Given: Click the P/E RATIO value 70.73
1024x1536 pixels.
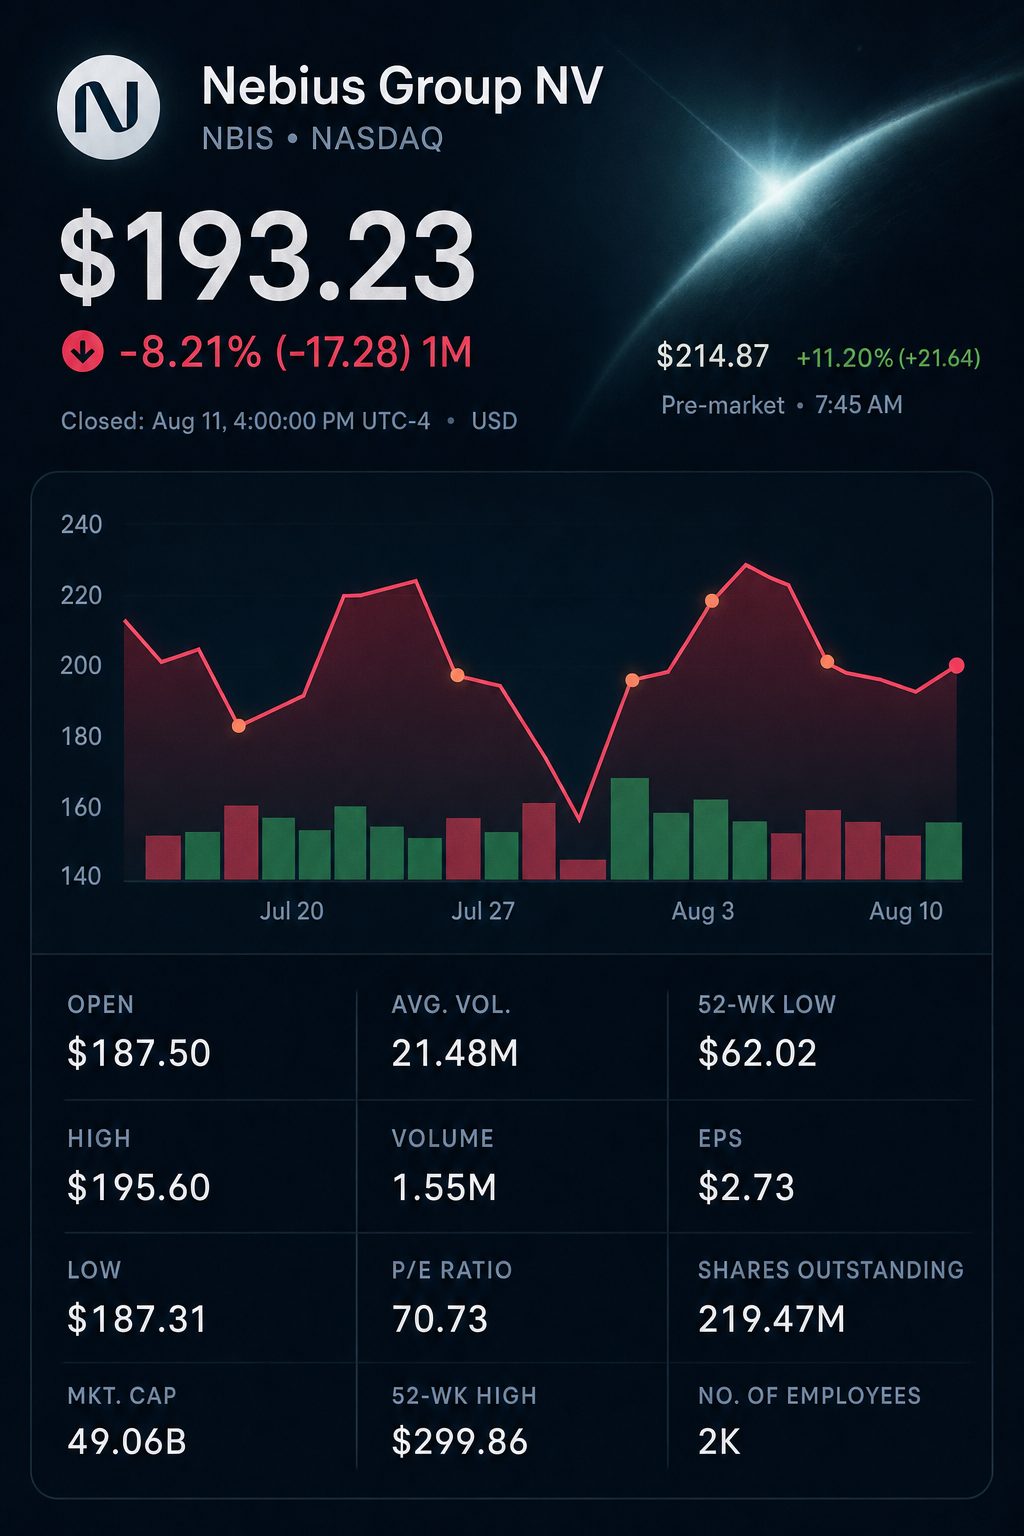Looking at the screenshot, I should [440, 1319].
